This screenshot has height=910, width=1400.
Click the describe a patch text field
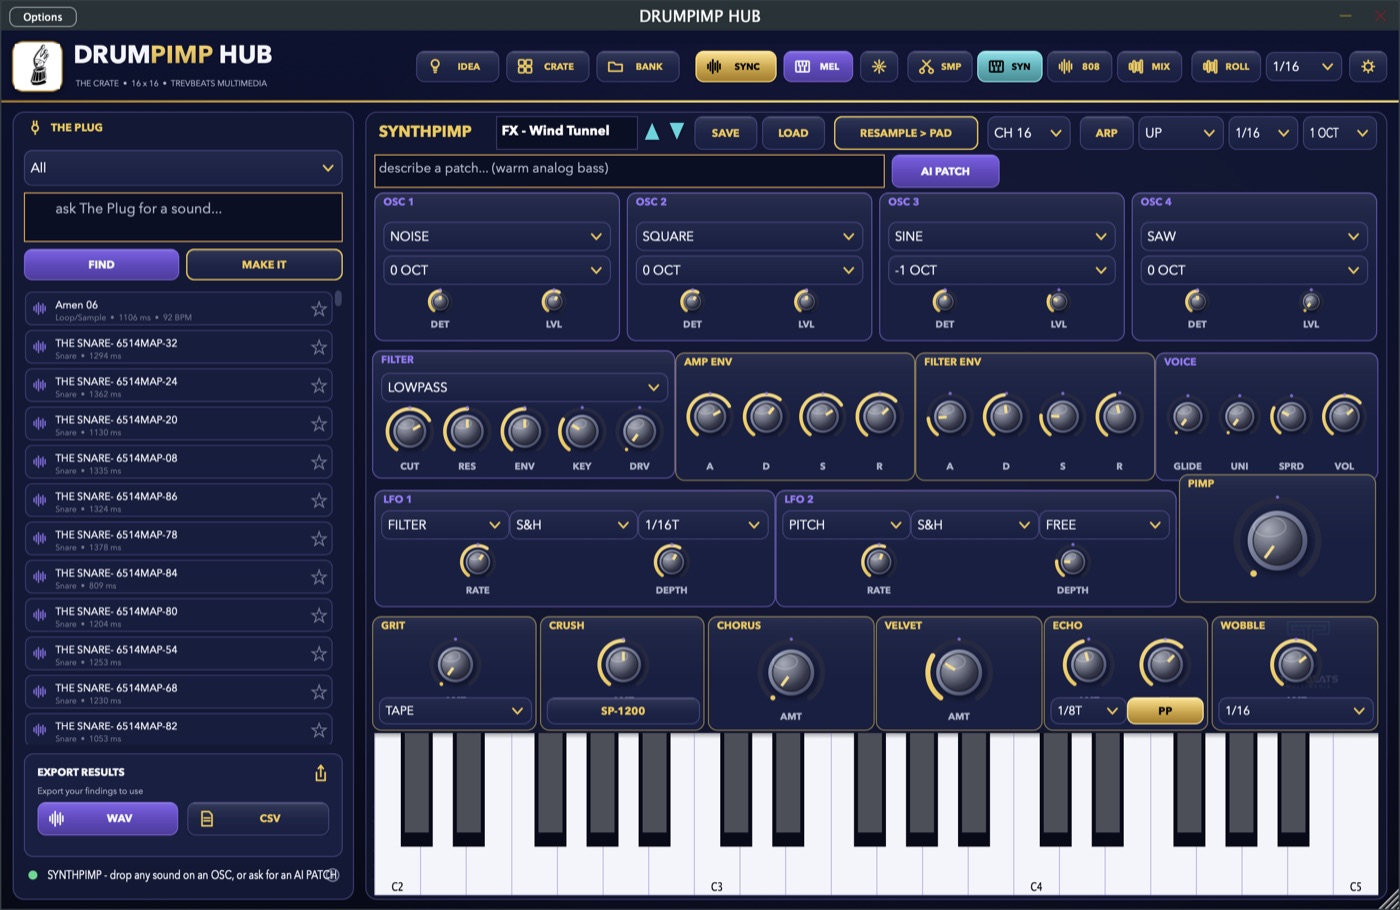(x=630, y=171)
